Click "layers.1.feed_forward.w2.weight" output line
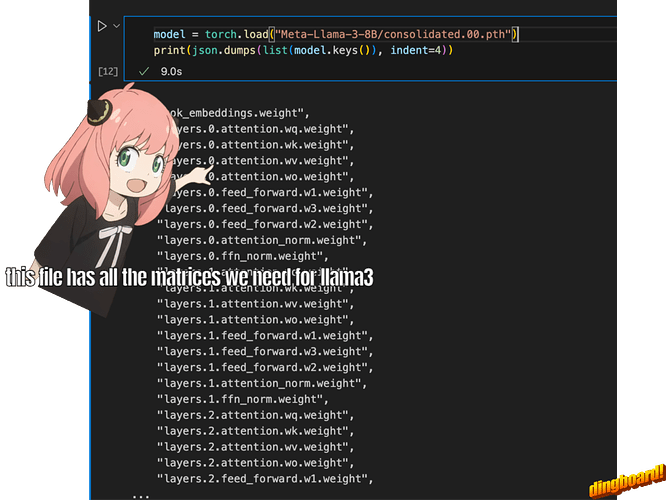 pos(265,367)
